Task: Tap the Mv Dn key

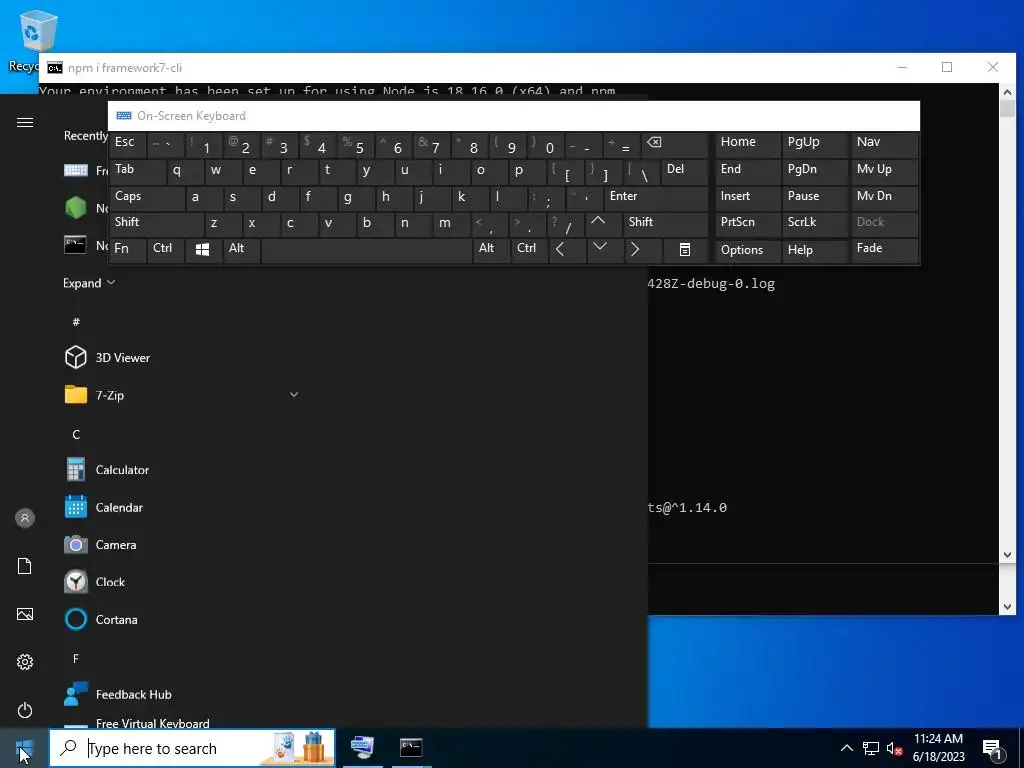Action: (884, 198)
